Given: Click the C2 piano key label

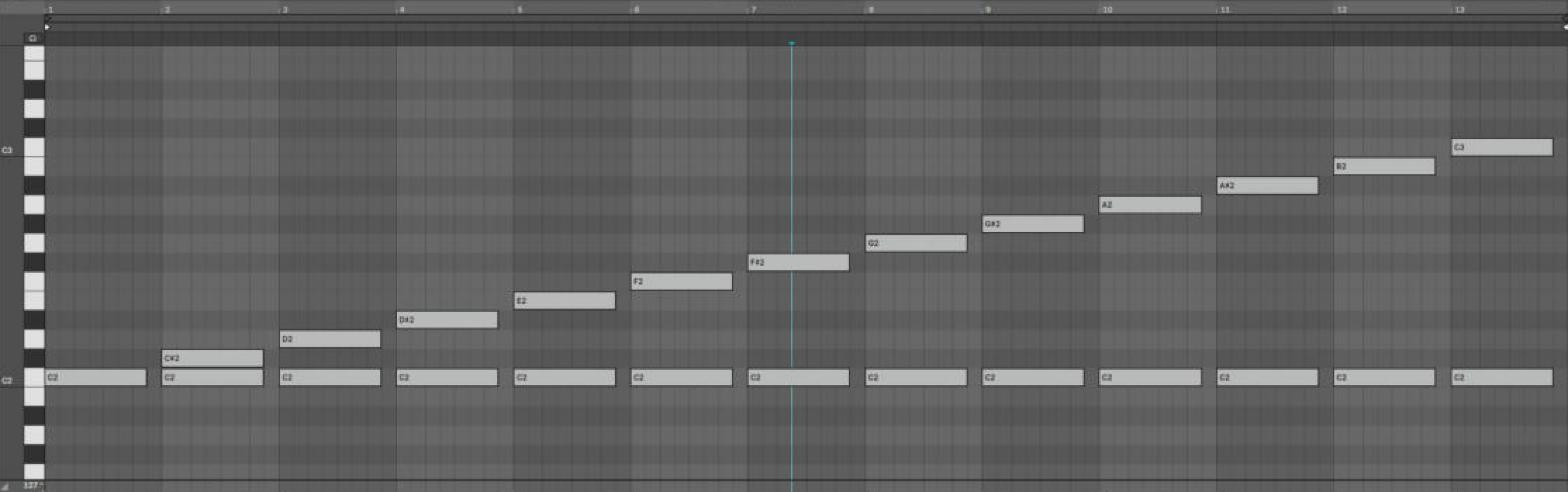Looking at the screenshot, I should 7,381.
